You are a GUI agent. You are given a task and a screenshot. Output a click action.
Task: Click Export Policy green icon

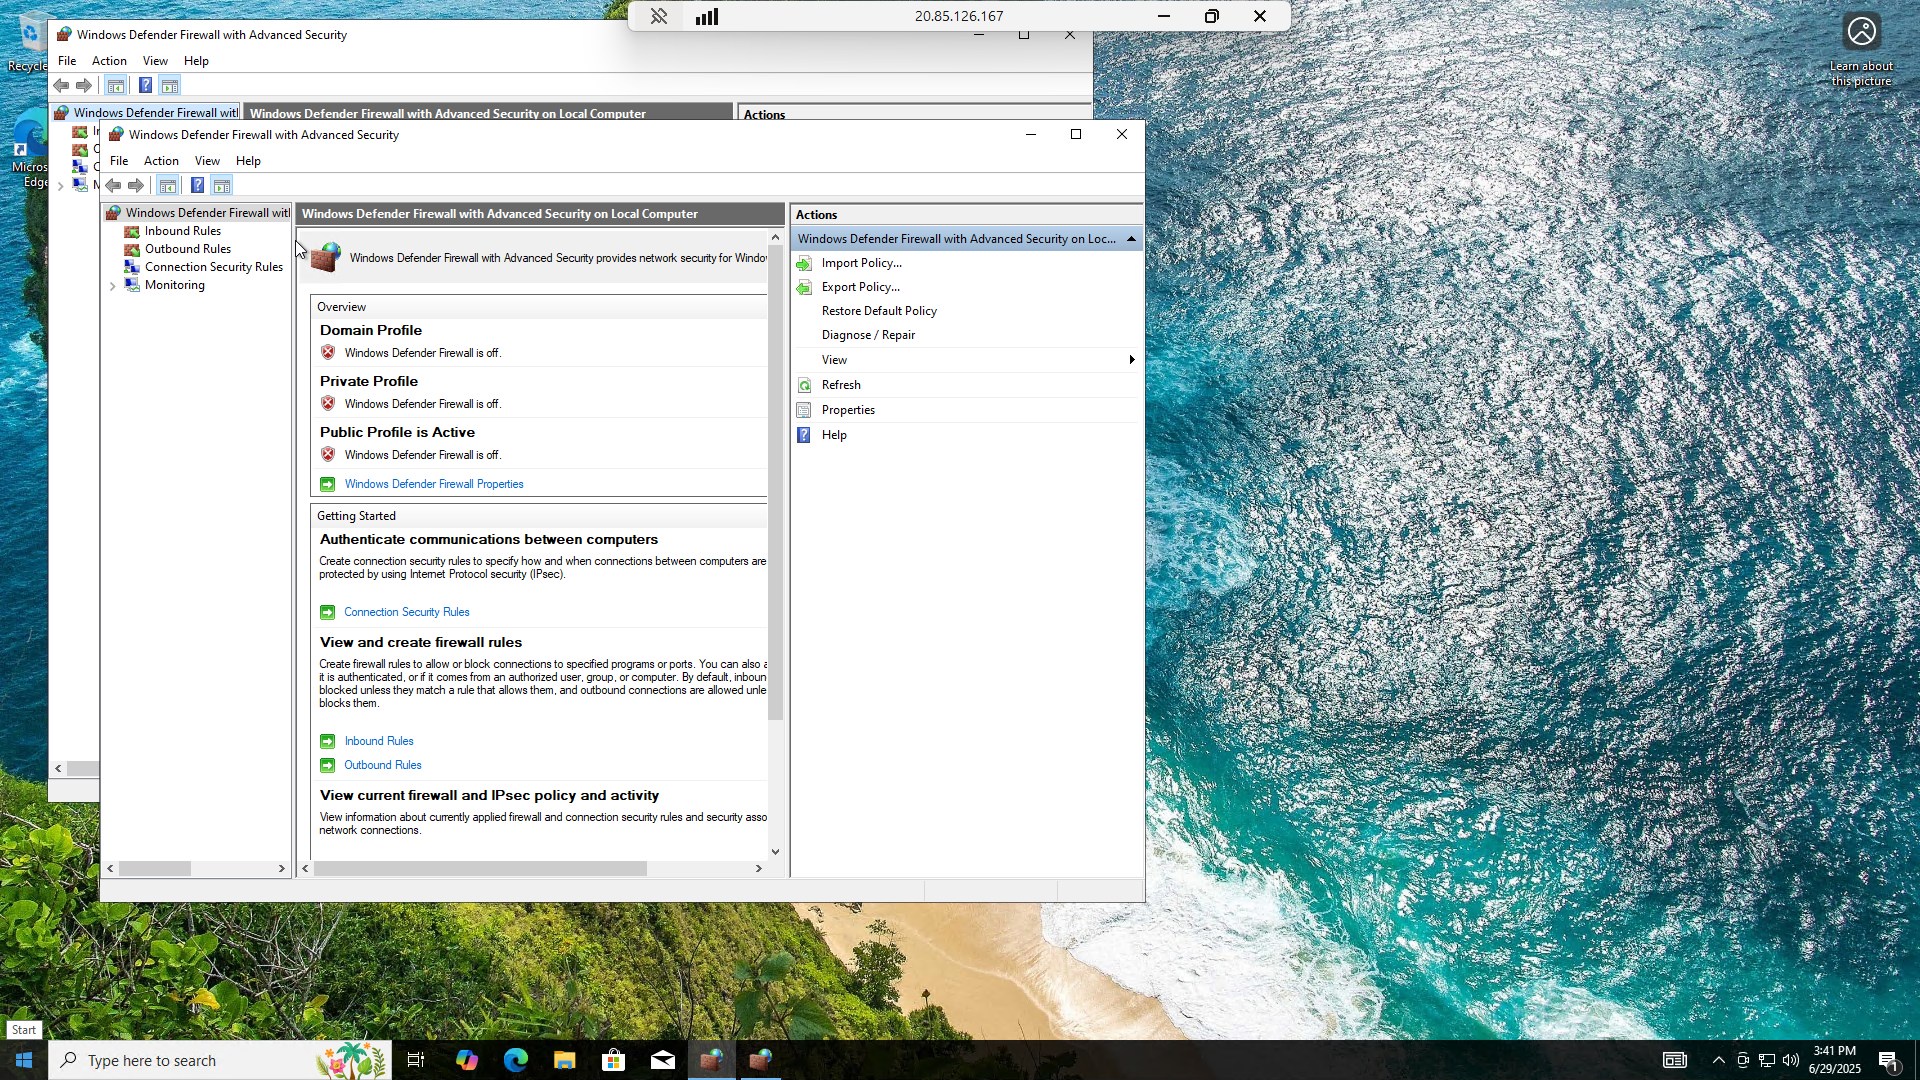pyautogui.click(x=805, y=287)
